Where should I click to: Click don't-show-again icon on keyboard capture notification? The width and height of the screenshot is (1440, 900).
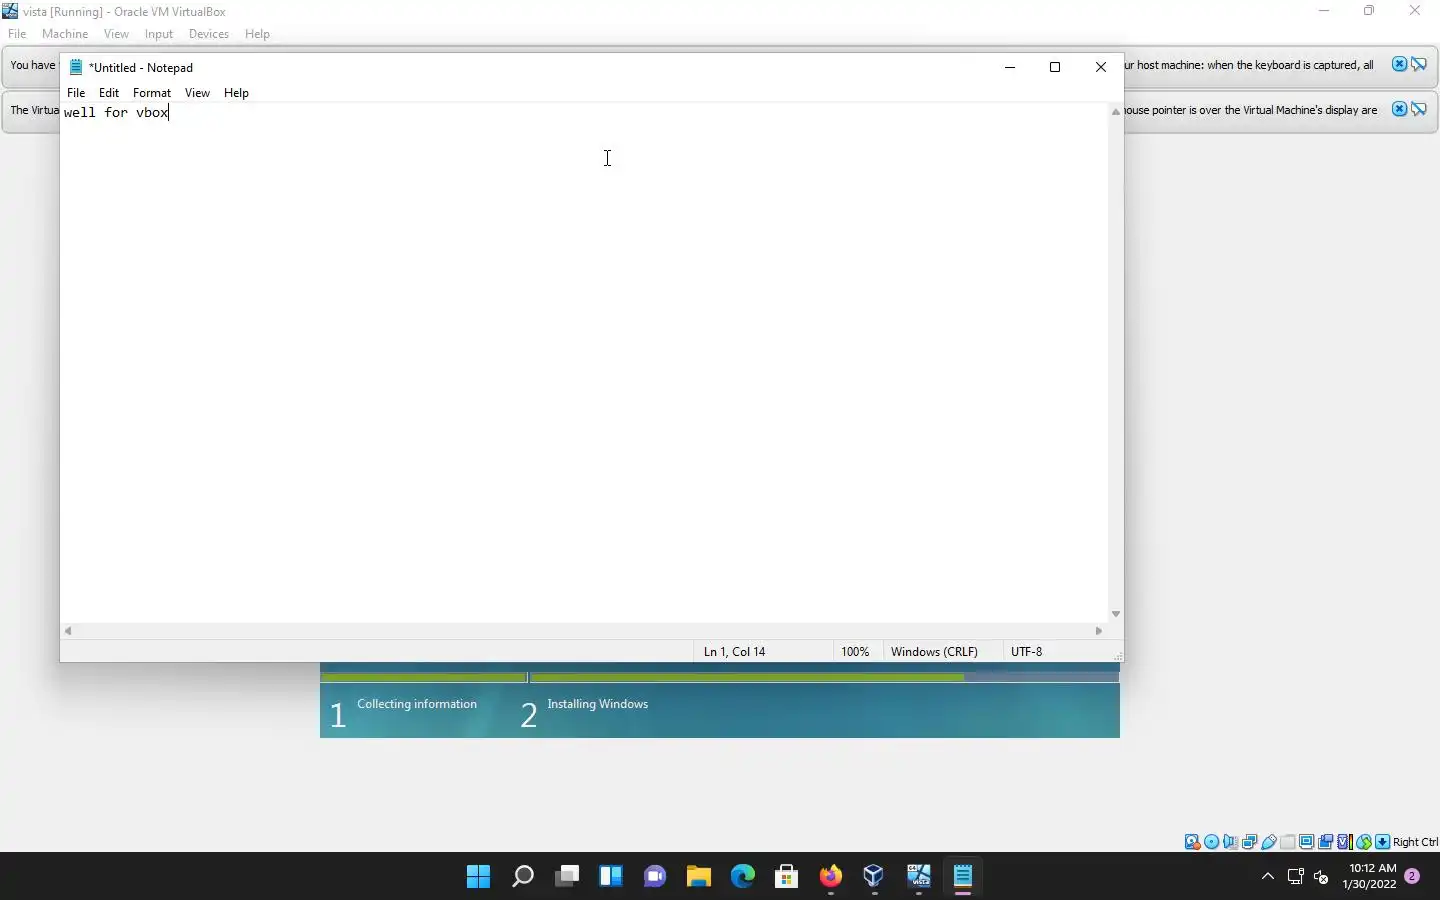(1420, 65)
